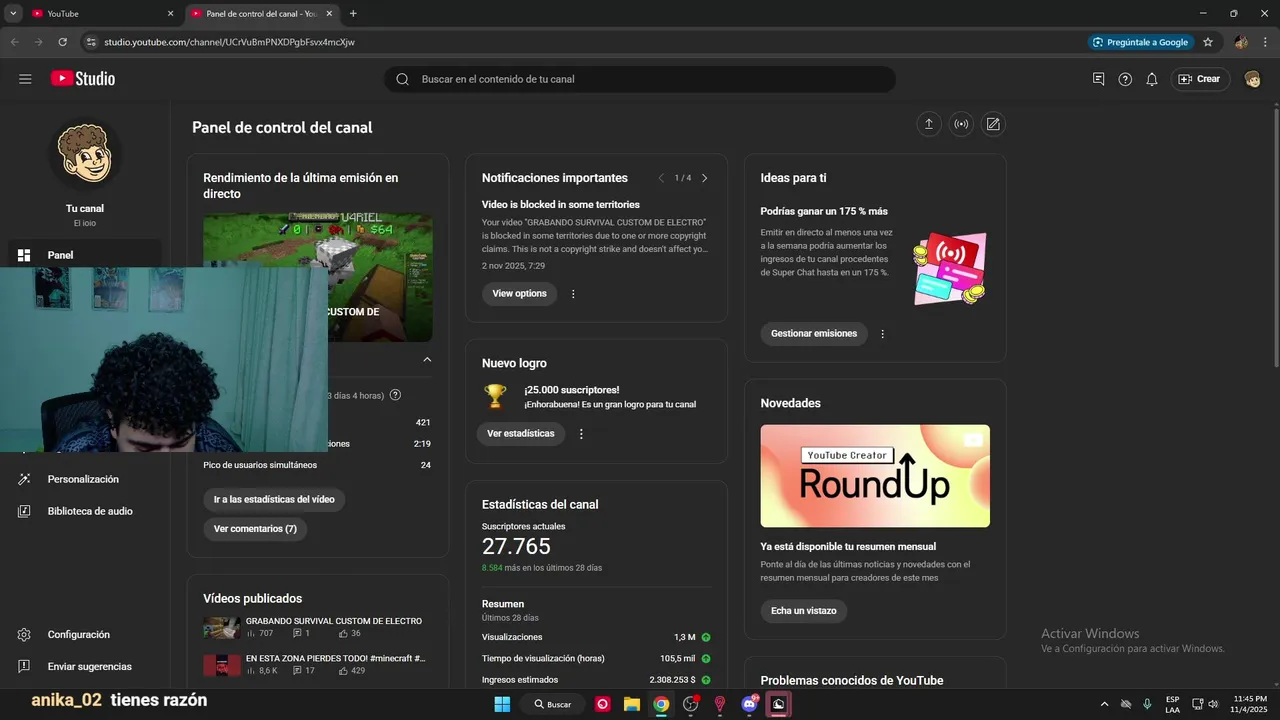1280x720 pixels.
Task: Open a new browser tab
Action: point(353,14)
